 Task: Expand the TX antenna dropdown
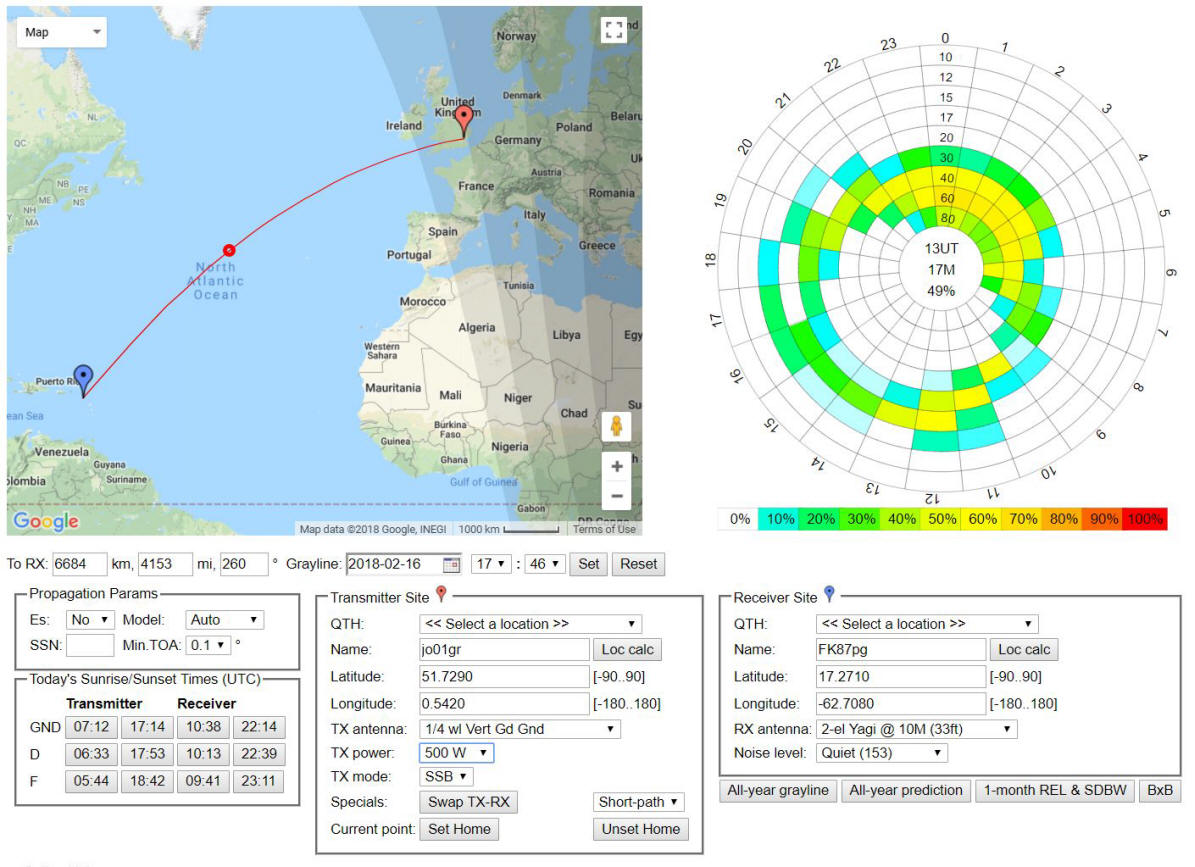coord(520,729)
